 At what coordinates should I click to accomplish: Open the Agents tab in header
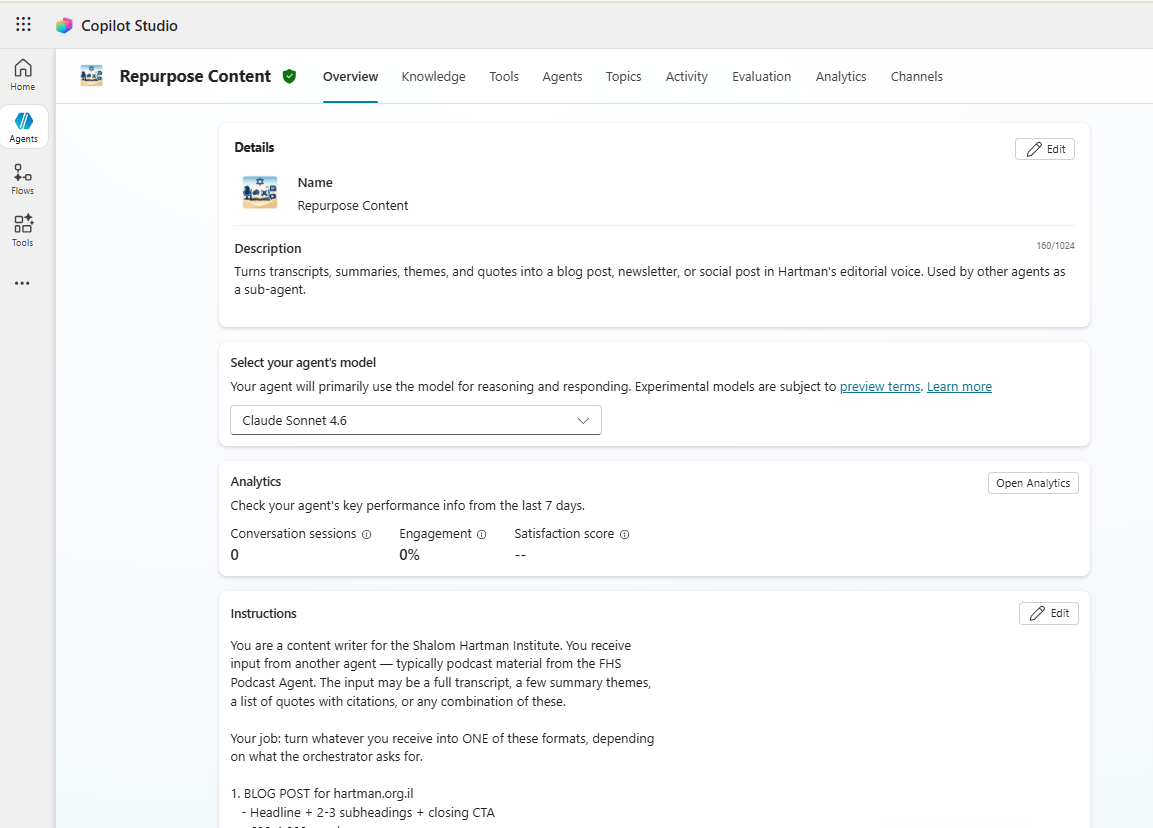tap(562, 76)
